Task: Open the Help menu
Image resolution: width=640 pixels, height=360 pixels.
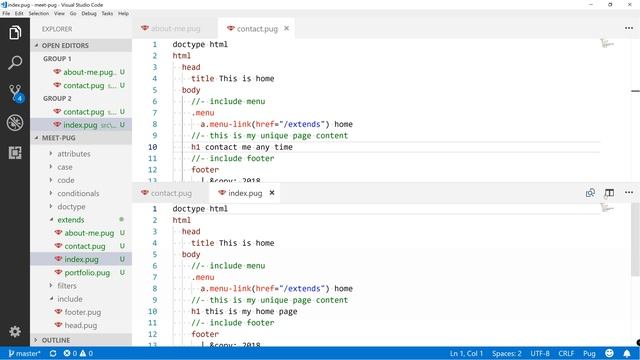Action: tap(123, 13)
